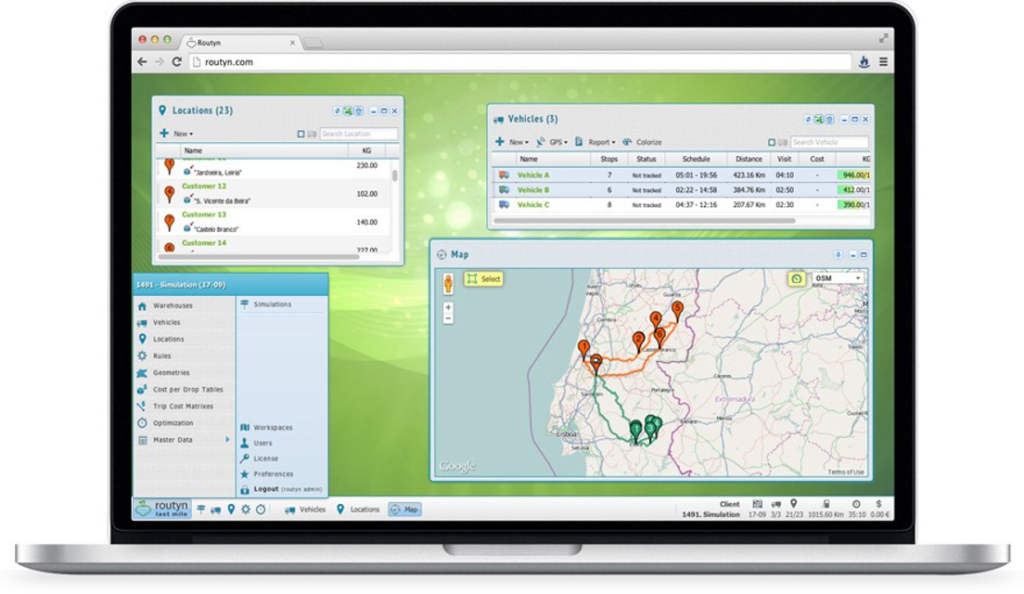Viewport: 1024px width, 594px height.
Task: Click the simulations quick icon in bottom taskbar
Action: tap(201, 509)
